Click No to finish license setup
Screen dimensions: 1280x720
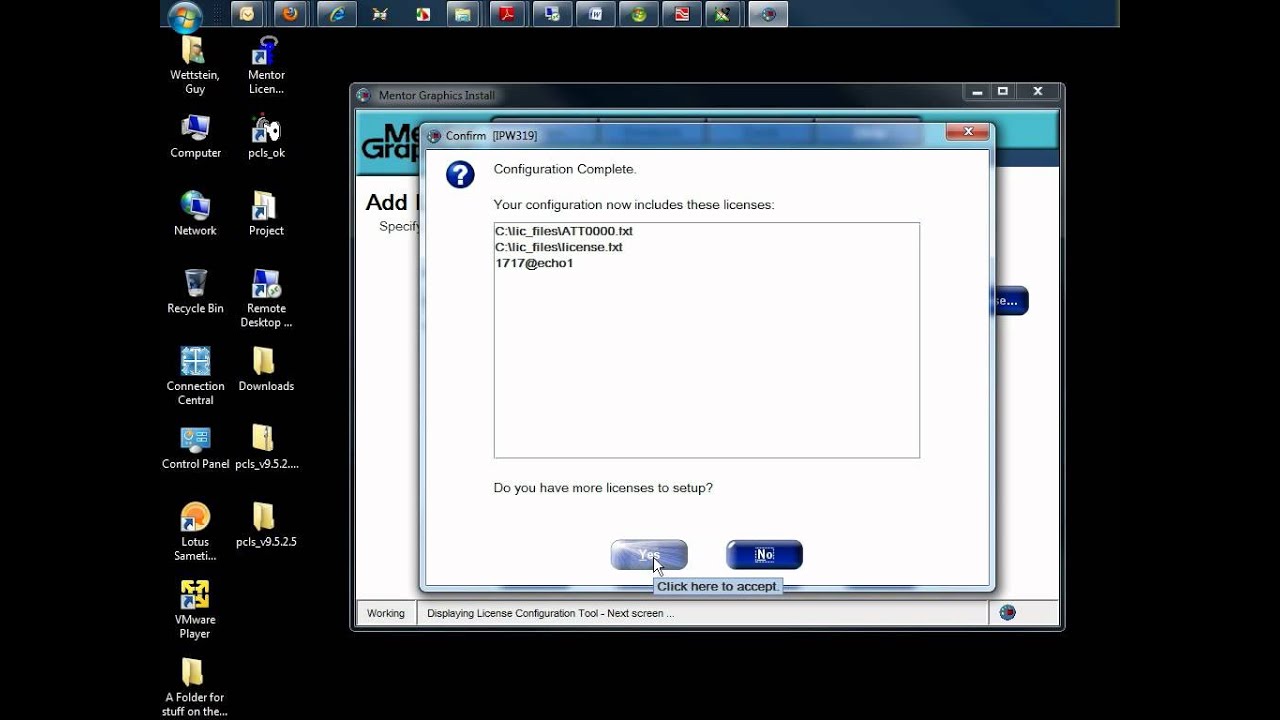pos(764,555)
